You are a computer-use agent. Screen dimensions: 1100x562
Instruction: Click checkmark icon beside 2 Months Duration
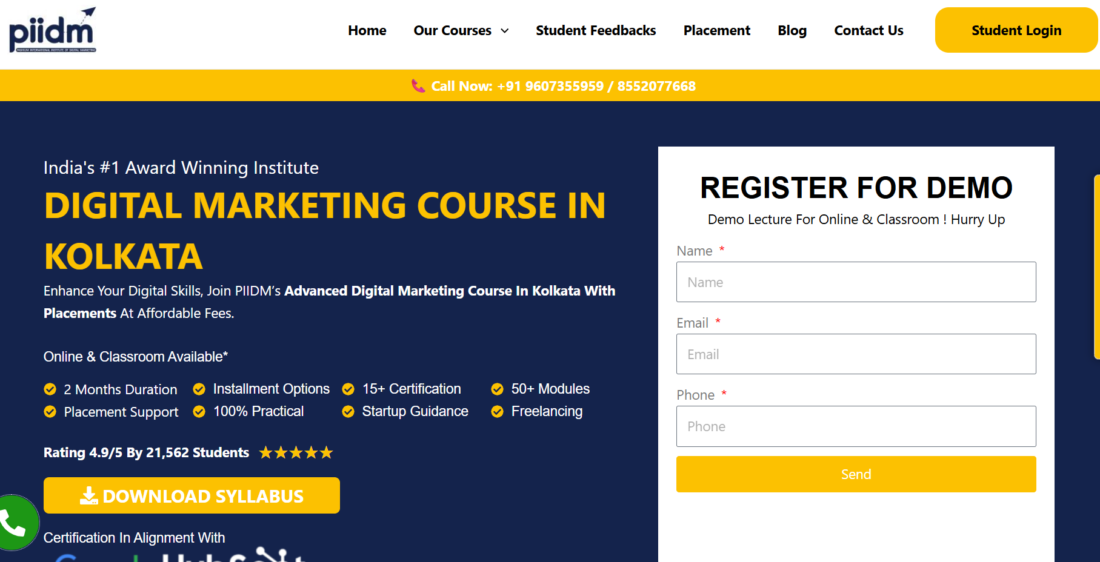(x=50, y=389)
